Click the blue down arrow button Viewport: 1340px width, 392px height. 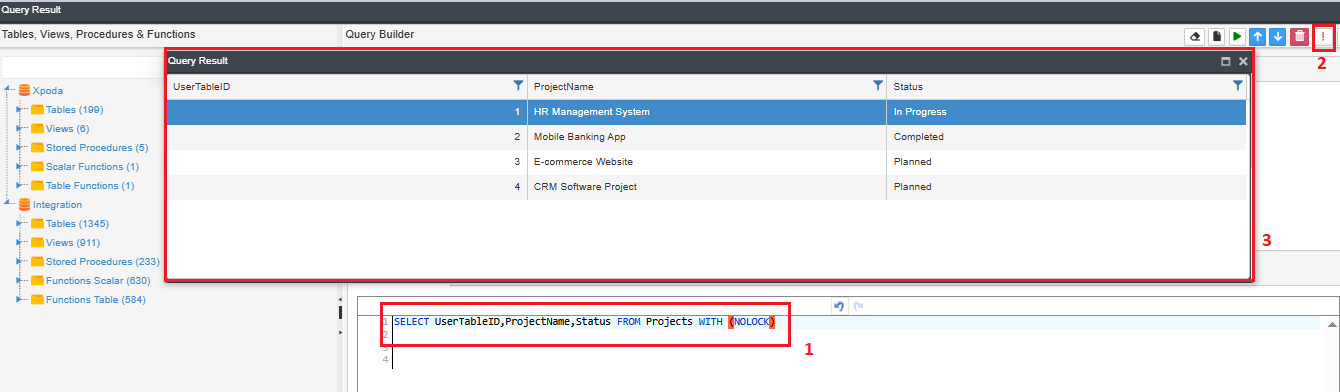[x=1278, y=37]
